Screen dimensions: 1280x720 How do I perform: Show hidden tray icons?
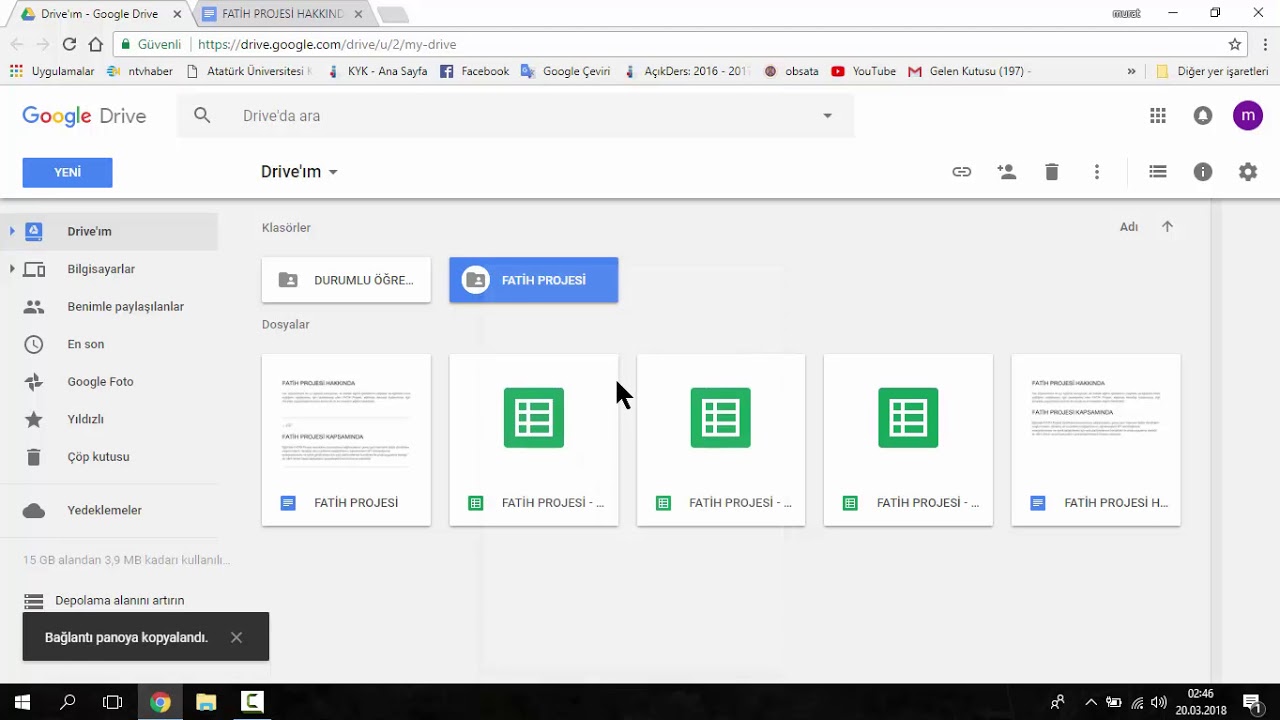pos(1091,702)
